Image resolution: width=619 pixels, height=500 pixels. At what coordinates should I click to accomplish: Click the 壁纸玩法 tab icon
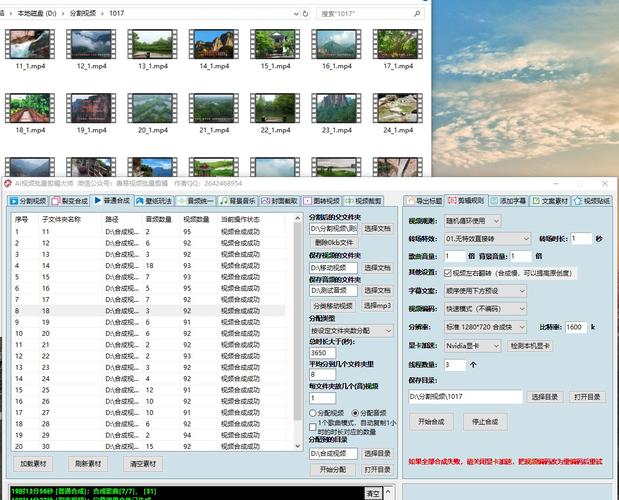pyautogui.click(x=140, y=201)
